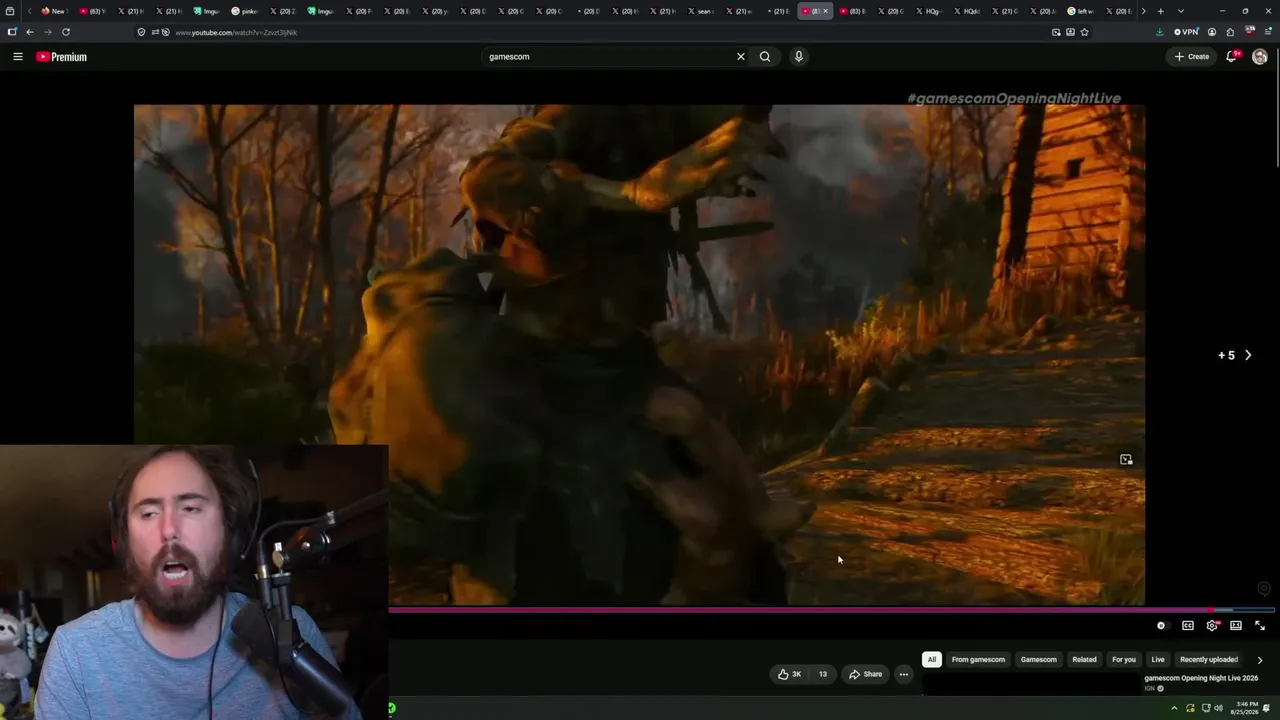The width and height of the screenshot is (1280, 720).
Task: Open the browser downloads icon
Action: click(x=1159, y=32)
